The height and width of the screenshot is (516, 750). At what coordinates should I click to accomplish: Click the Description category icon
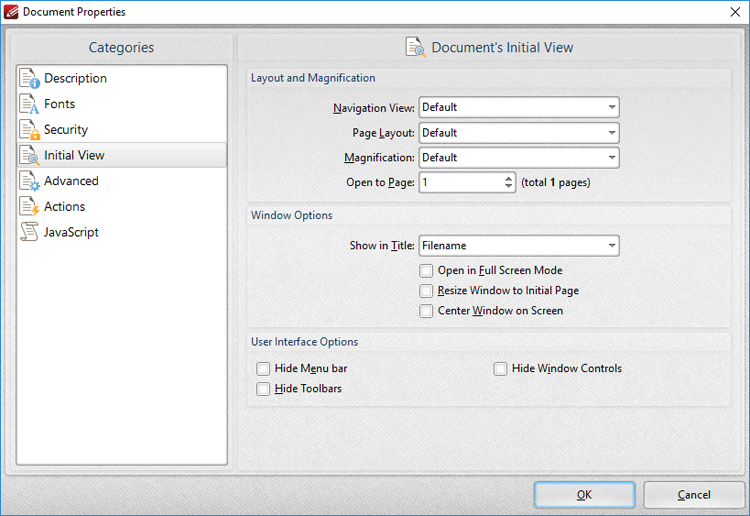(x=30, y=78)
